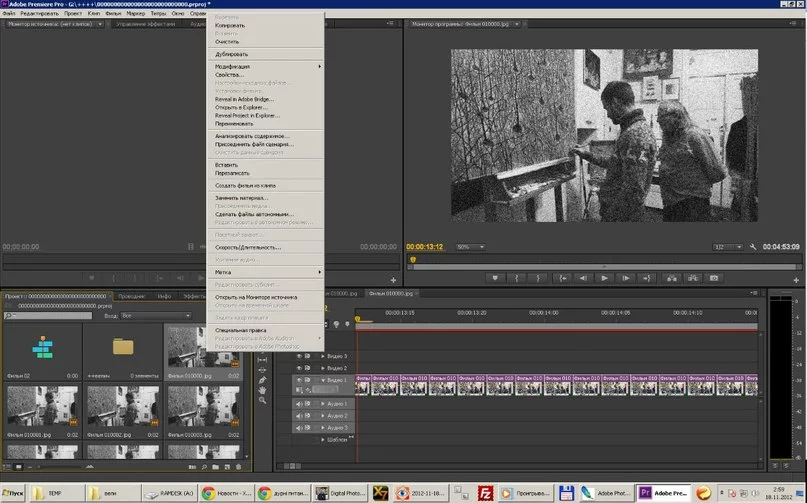Open the Метка submenu
The height and width of the screenshot is (503, 807).
[266, 272]
